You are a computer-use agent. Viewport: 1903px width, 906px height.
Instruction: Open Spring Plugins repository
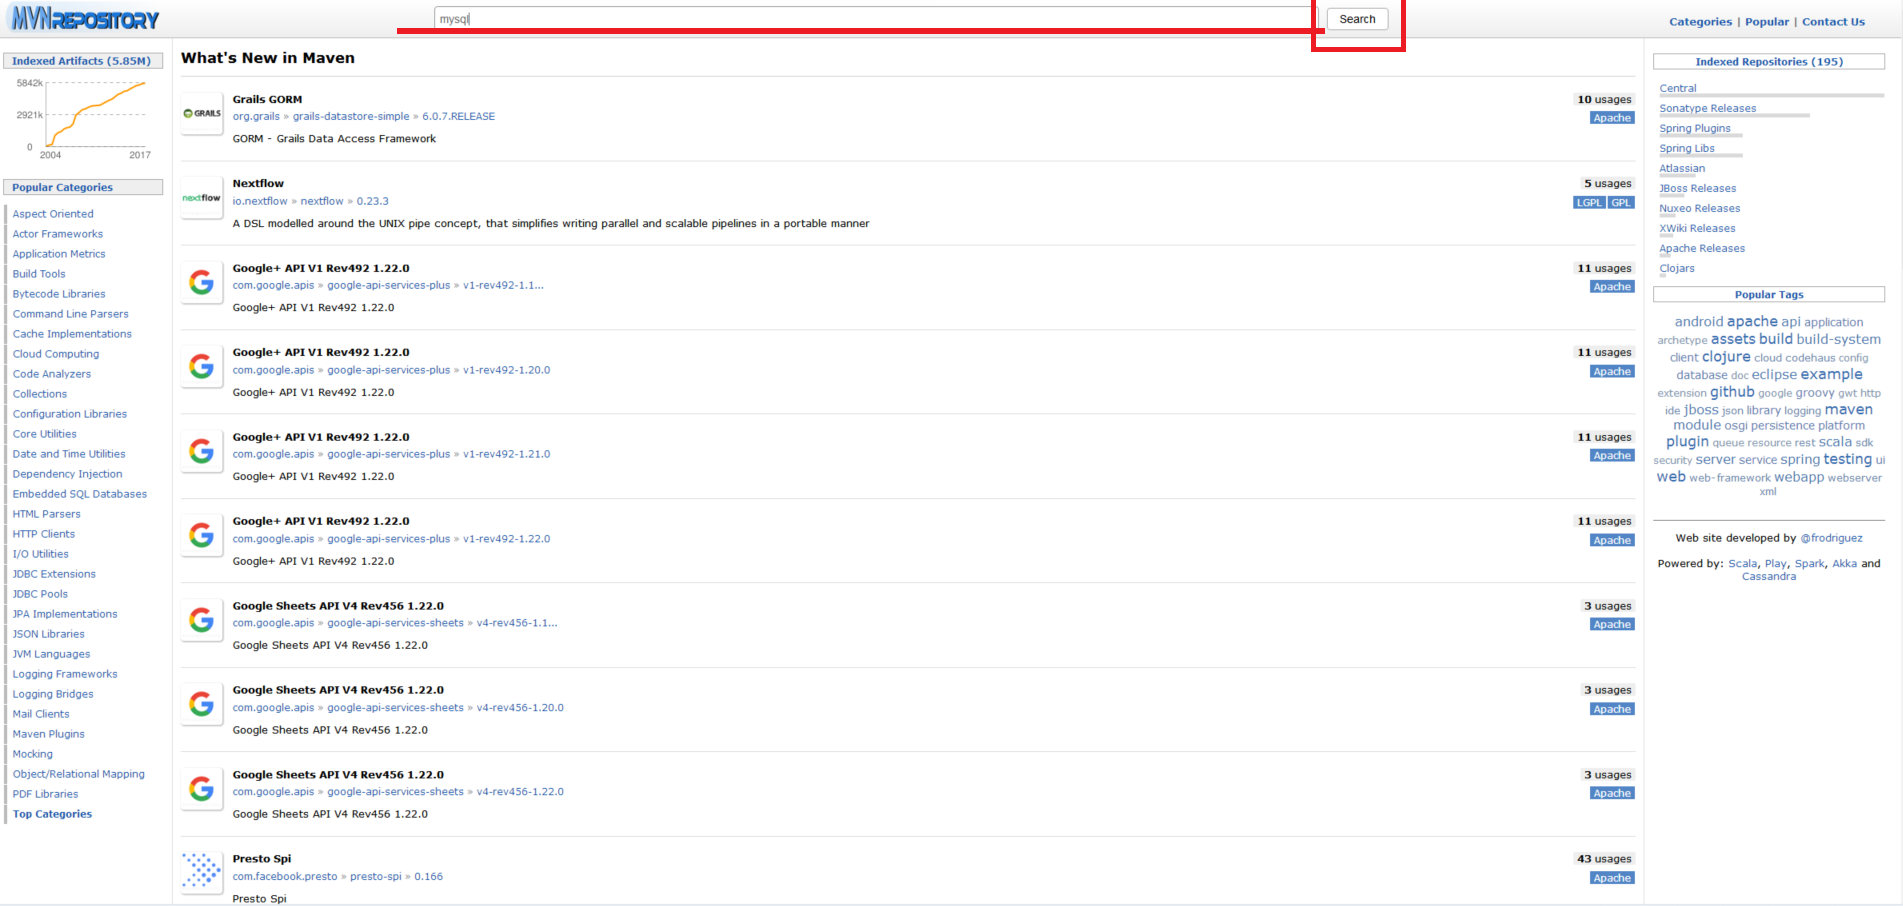click(x=1695, y=129)
